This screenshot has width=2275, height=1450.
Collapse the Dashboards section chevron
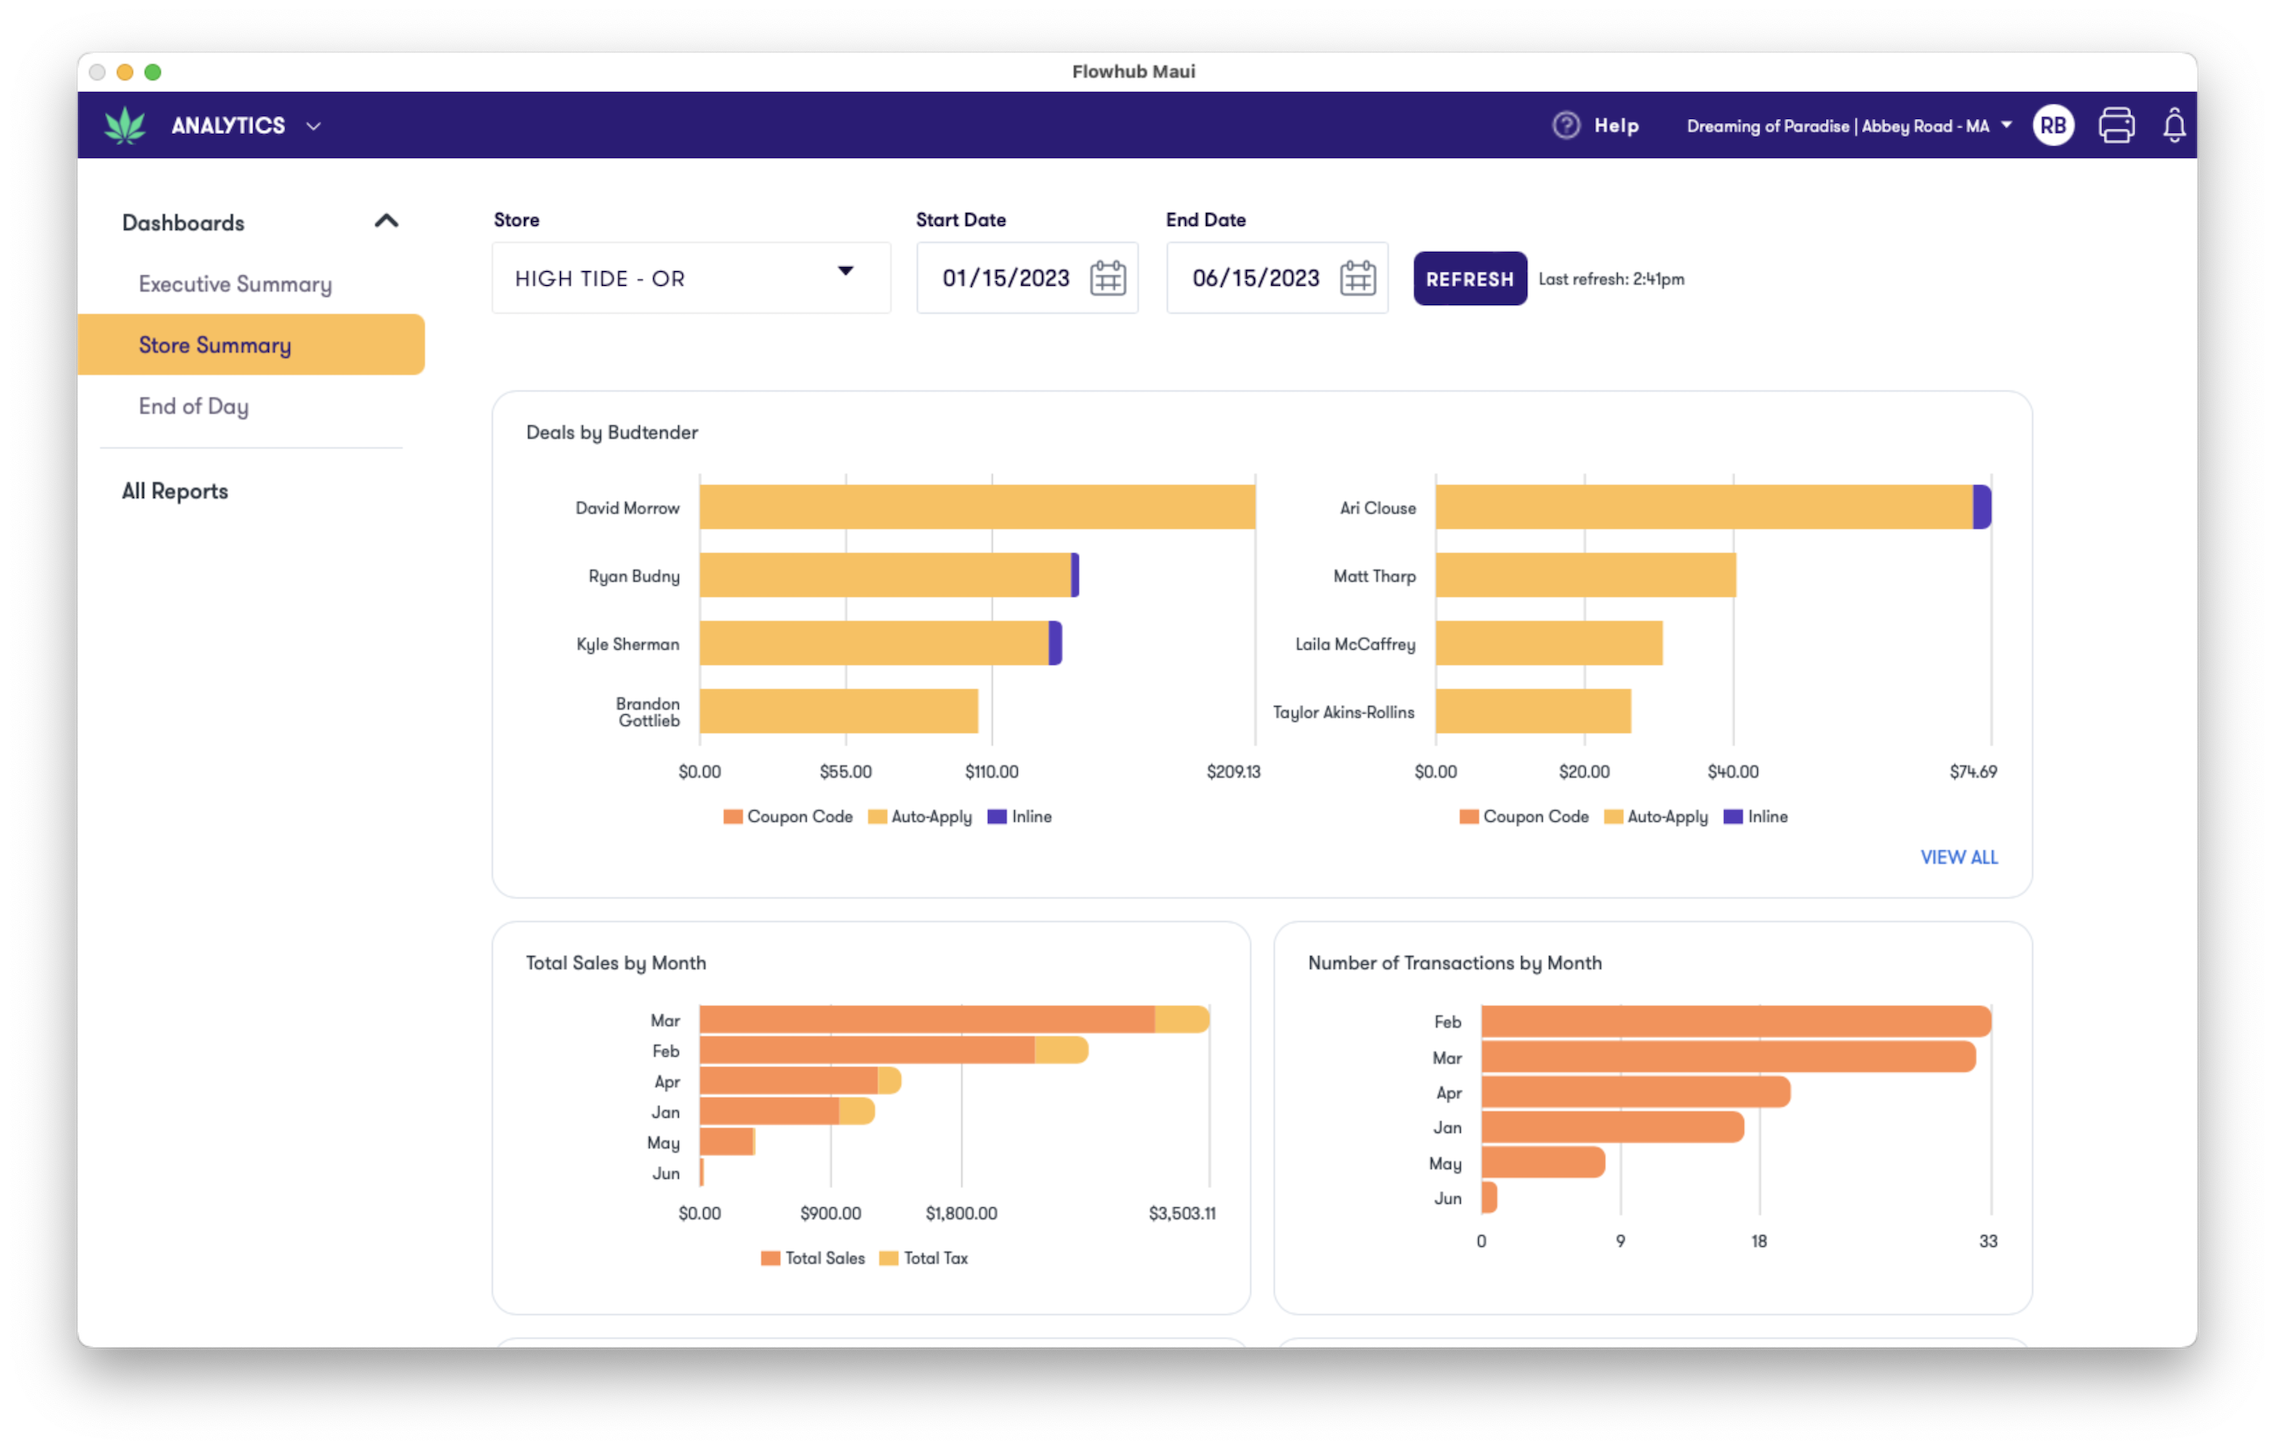pos(386,221)
